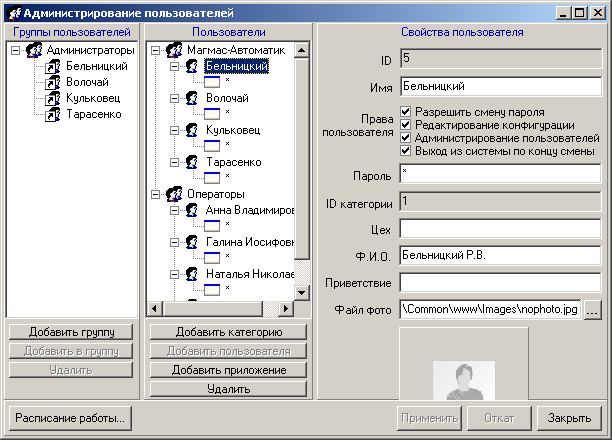The width and height of the screenshot is (612, 440).
Task: Click the horizontal scrollbar in users tree
Action: pyautogui.click(x=220, y=308)
